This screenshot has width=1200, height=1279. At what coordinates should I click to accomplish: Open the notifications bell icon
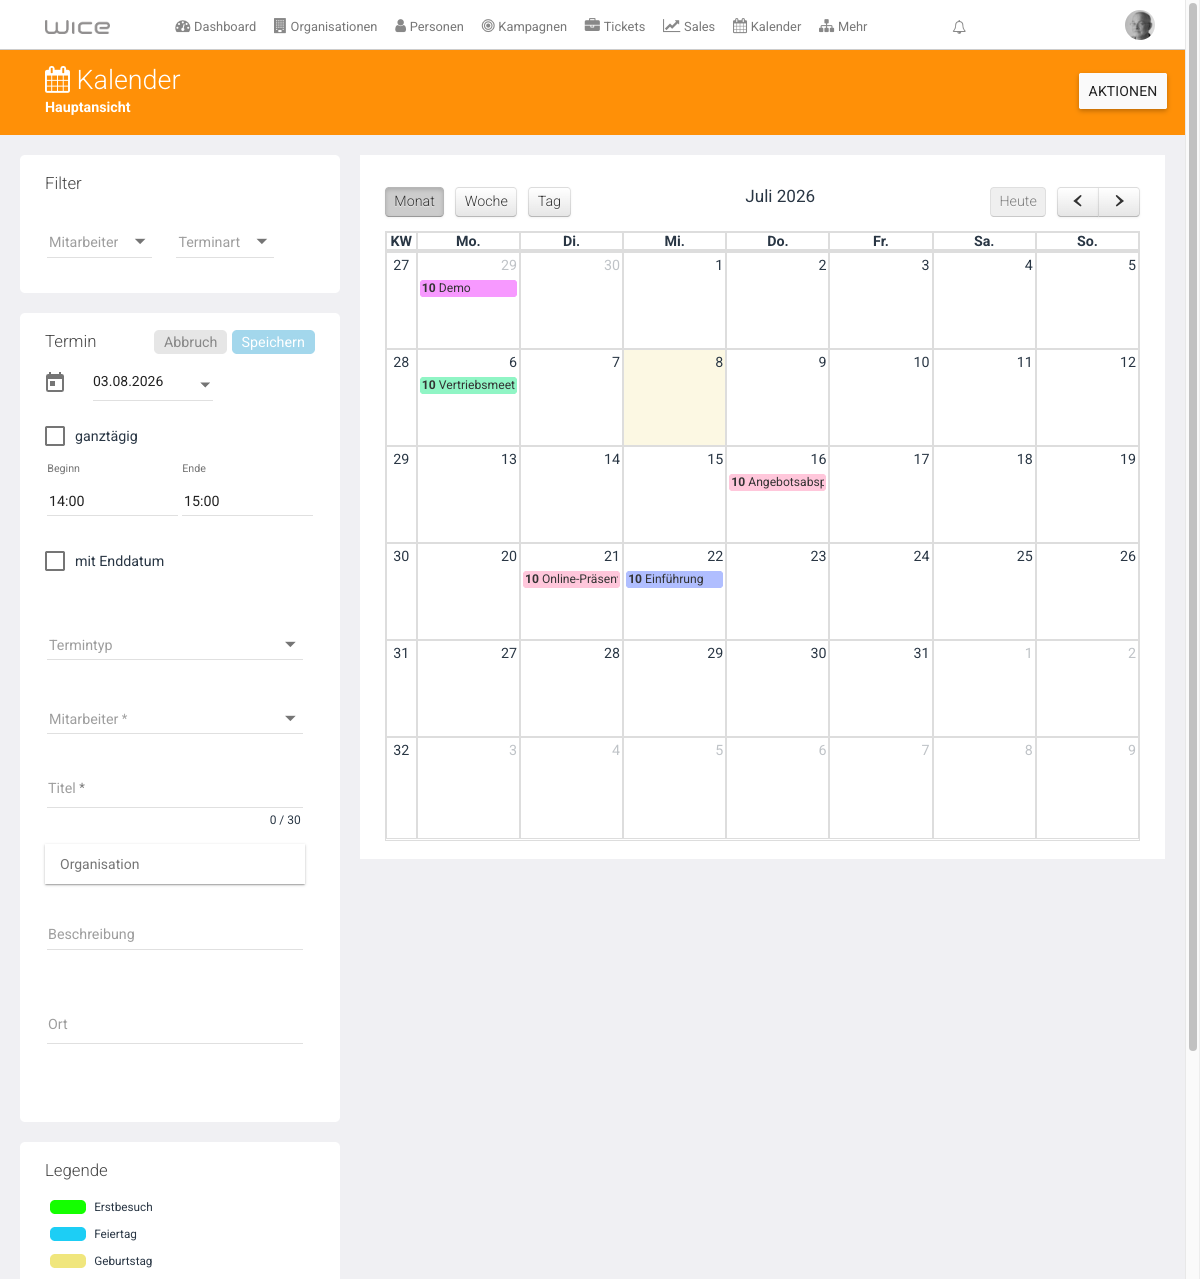click(959, 27)
